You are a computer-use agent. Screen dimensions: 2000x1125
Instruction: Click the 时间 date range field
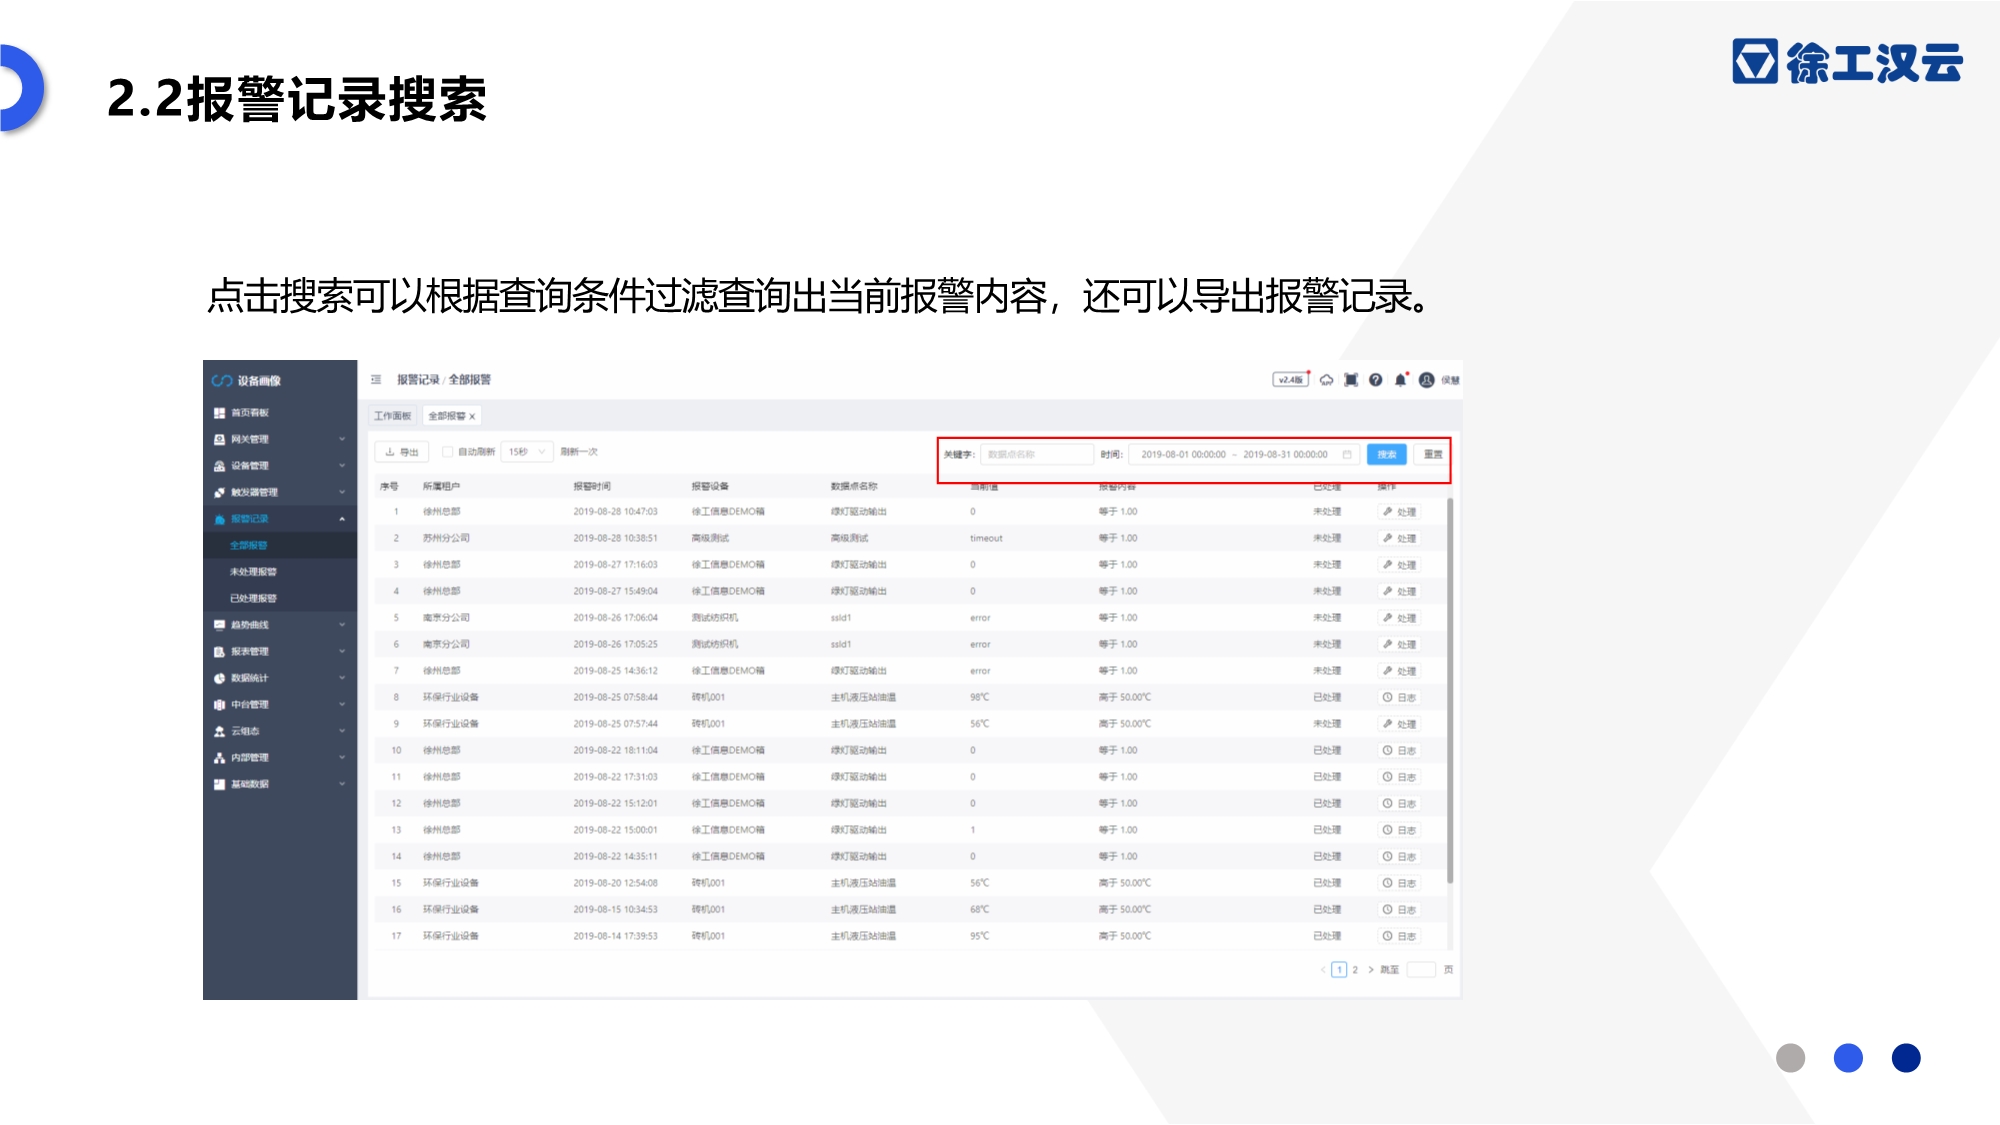(x=1244, y=455)
